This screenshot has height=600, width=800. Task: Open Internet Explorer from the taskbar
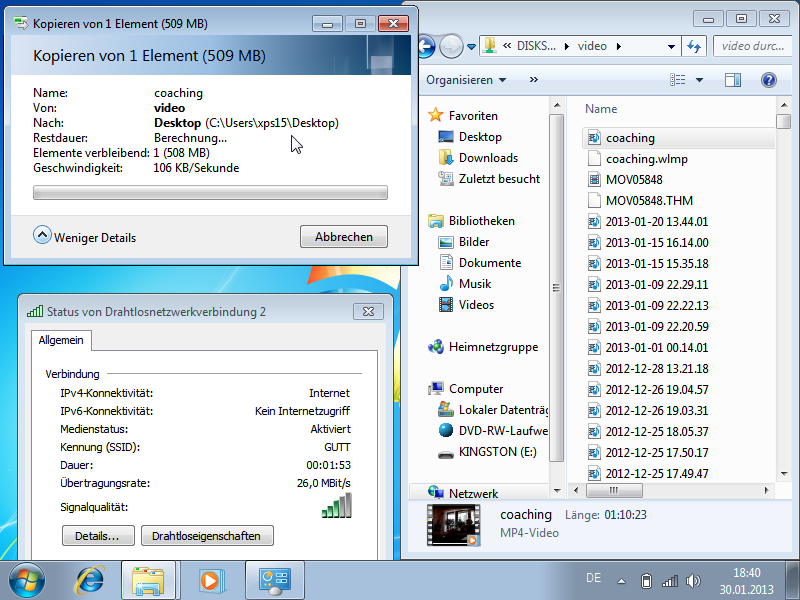[x=91, y=579]
